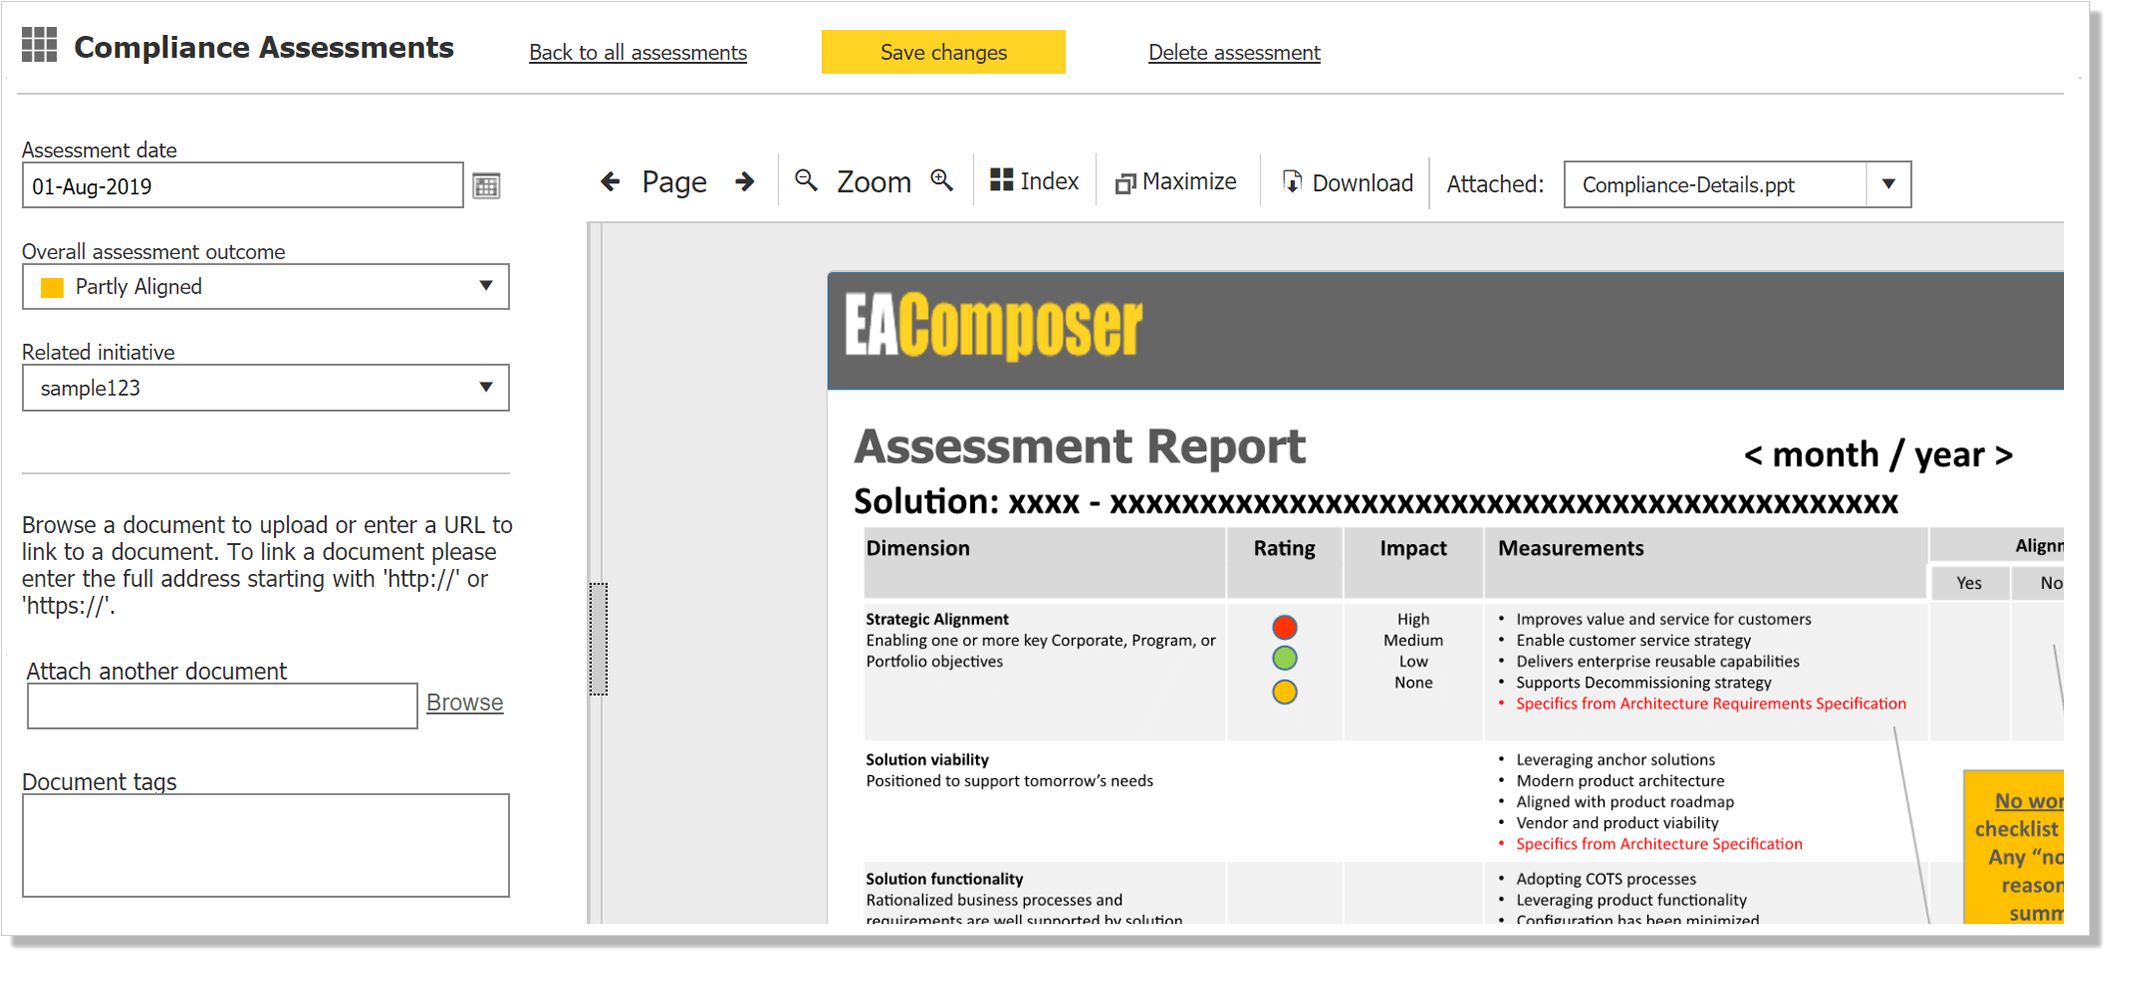This screenshot has width=2140, height=1000.
Task: Download the attached document
Action: (x=1348, y=182)
